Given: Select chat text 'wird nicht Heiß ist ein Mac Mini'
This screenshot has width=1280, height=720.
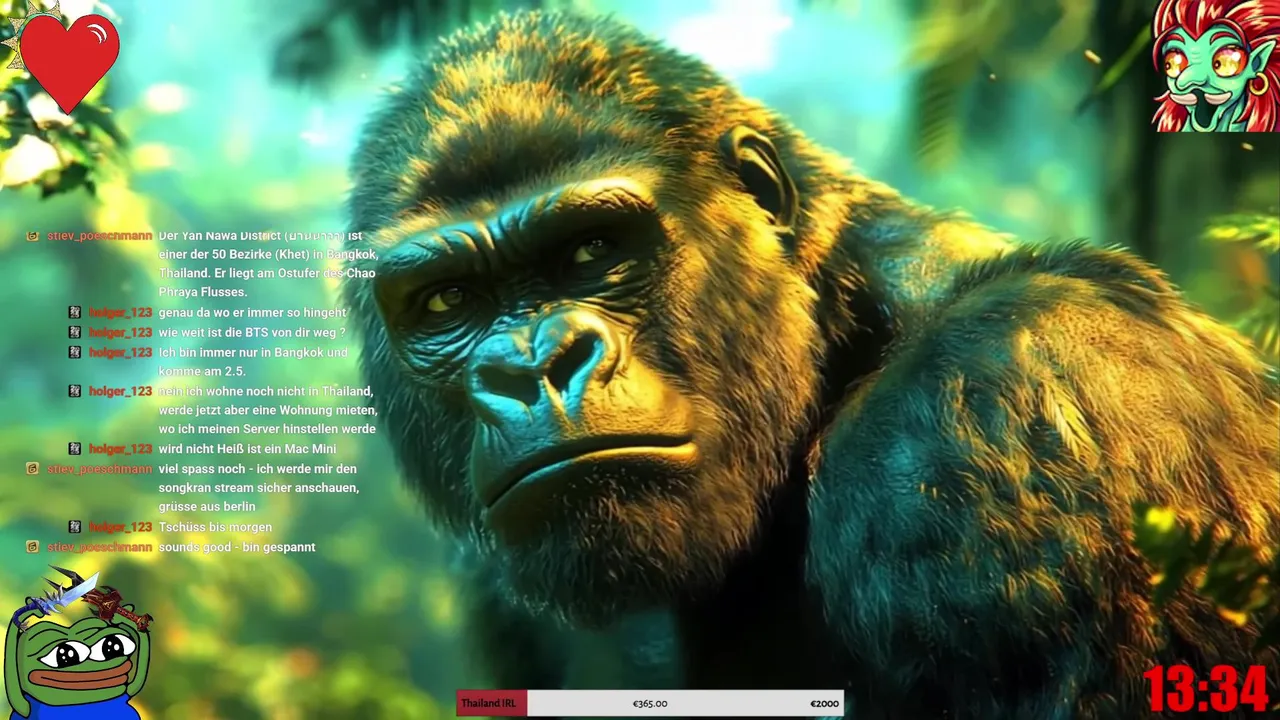Looking at the screenshot, I should (247, 449).
